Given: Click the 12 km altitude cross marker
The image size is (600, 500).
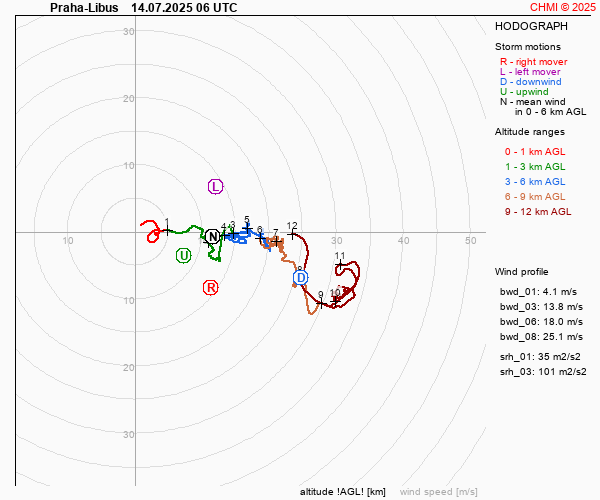Looking at the screenshot, I should click(293, 234).
